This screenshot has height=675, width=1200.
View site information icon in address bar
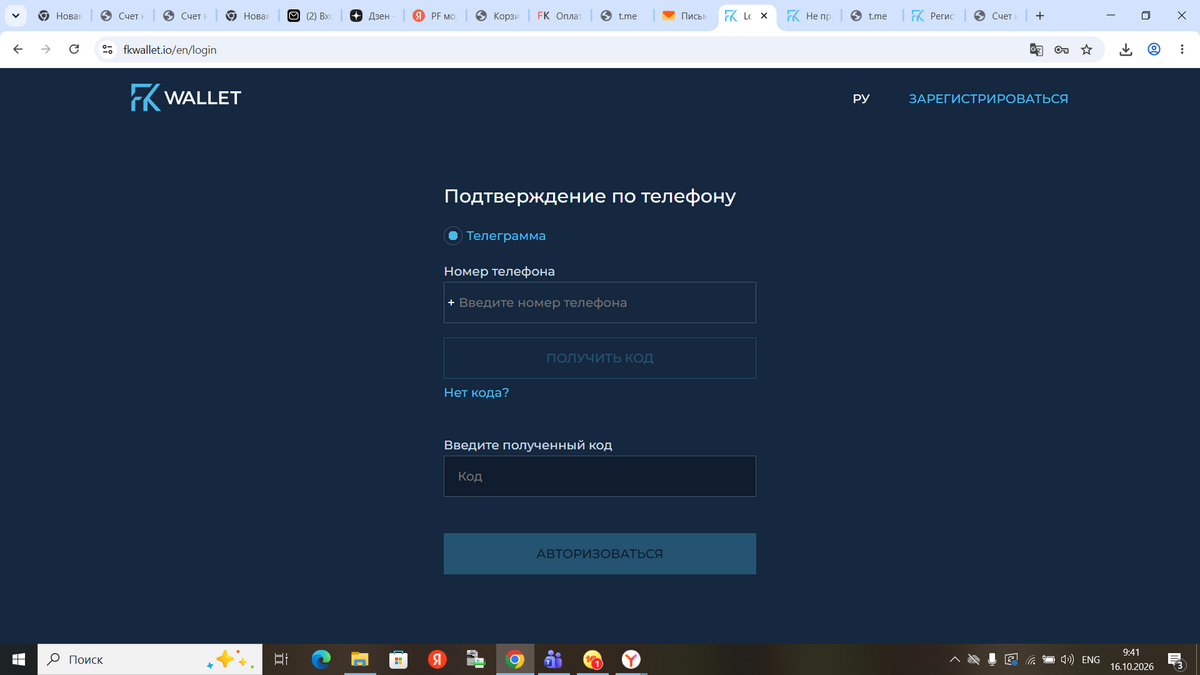click(109, 49)
